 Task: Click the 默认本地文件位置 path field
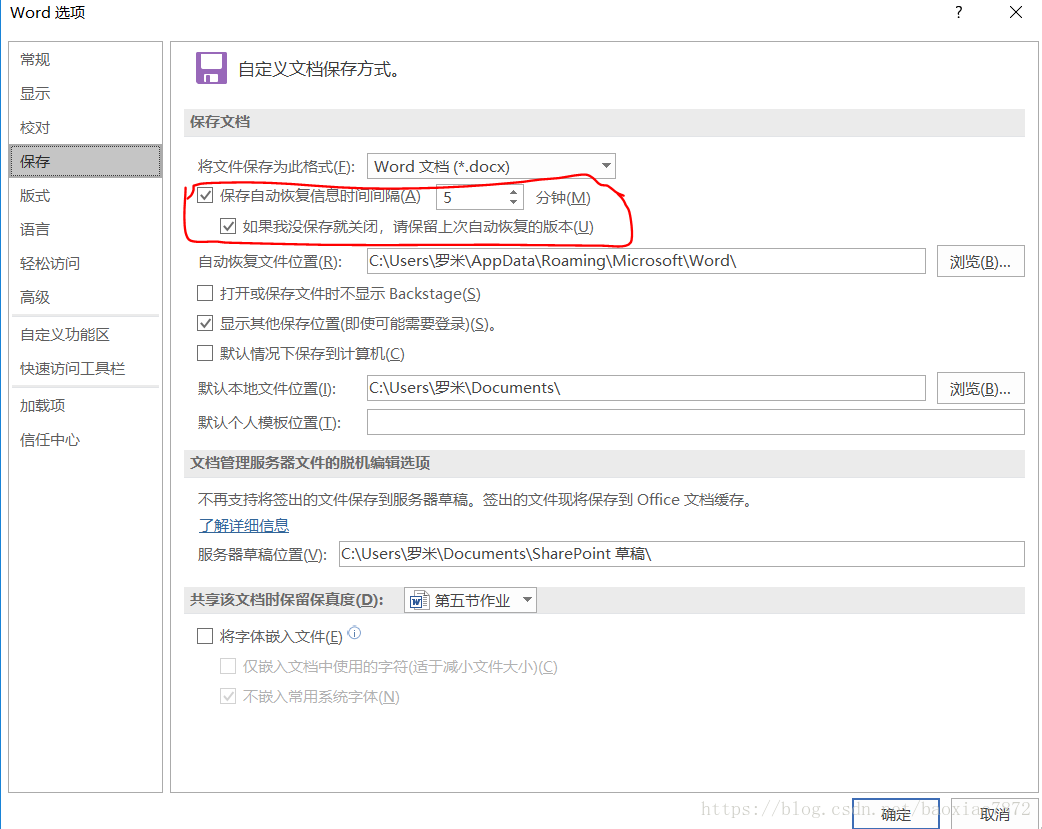[x=646, y=388]
